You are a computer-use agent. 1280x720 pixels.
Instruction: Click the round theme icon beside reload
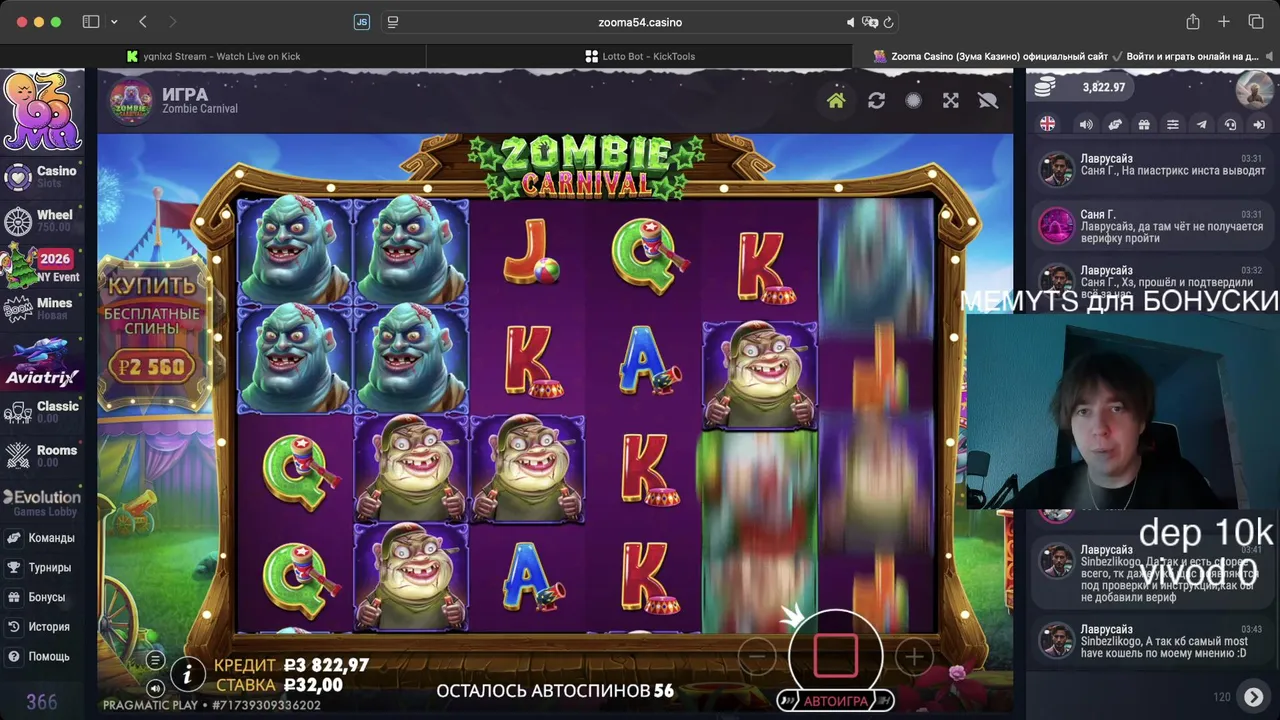coord(913,100)
